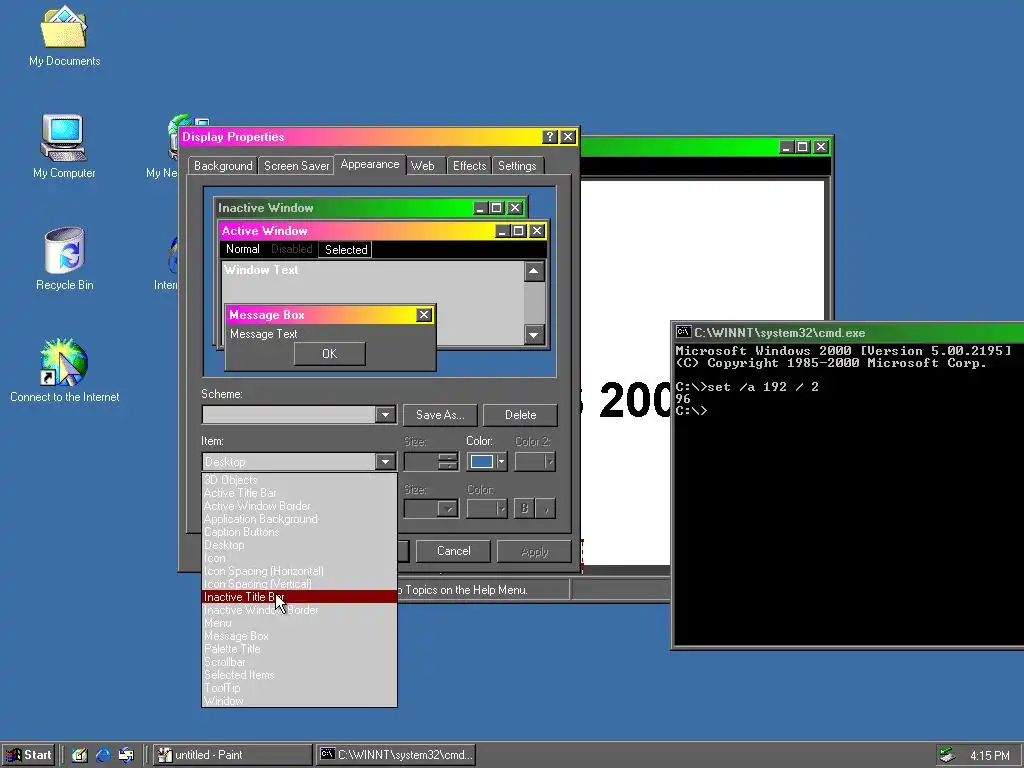Click the system tray network icon
The image size is (1024, 768).
pyautogui.click(x=946, y=755)
